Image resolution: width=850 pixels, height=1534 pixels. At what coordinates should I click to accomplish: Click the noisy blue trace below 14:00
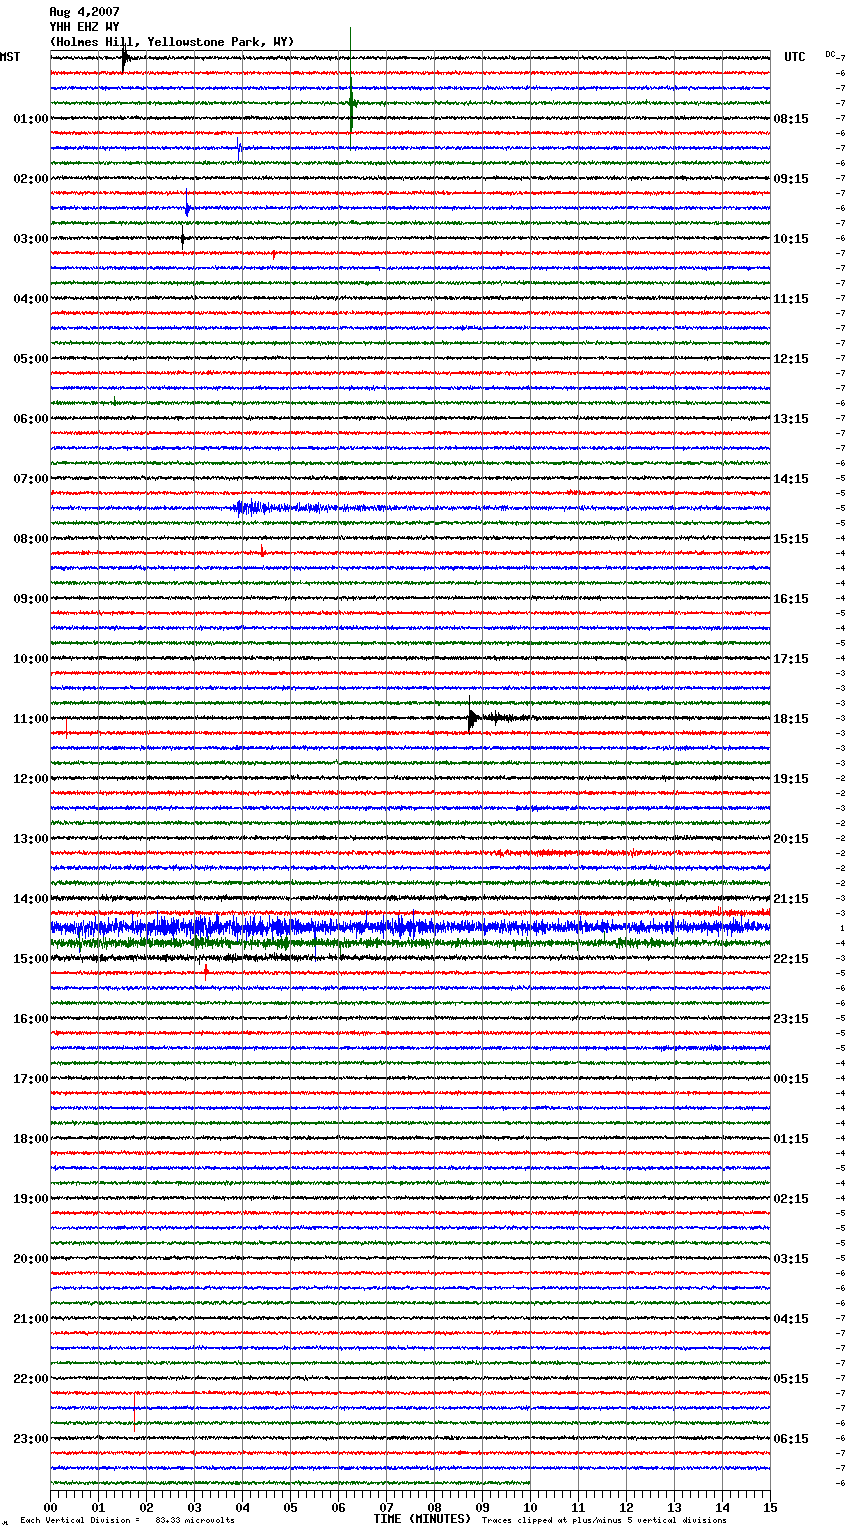click(x=410, y=928)
